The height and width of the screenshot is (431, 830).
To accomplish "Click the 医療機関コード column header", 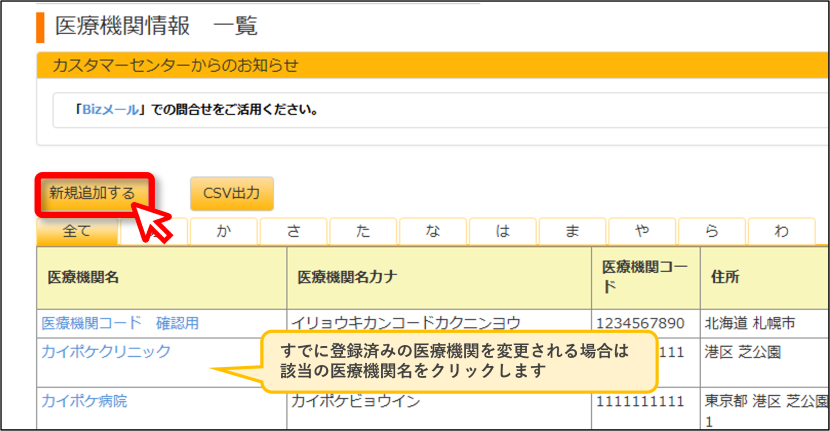I will click(646, 277).
